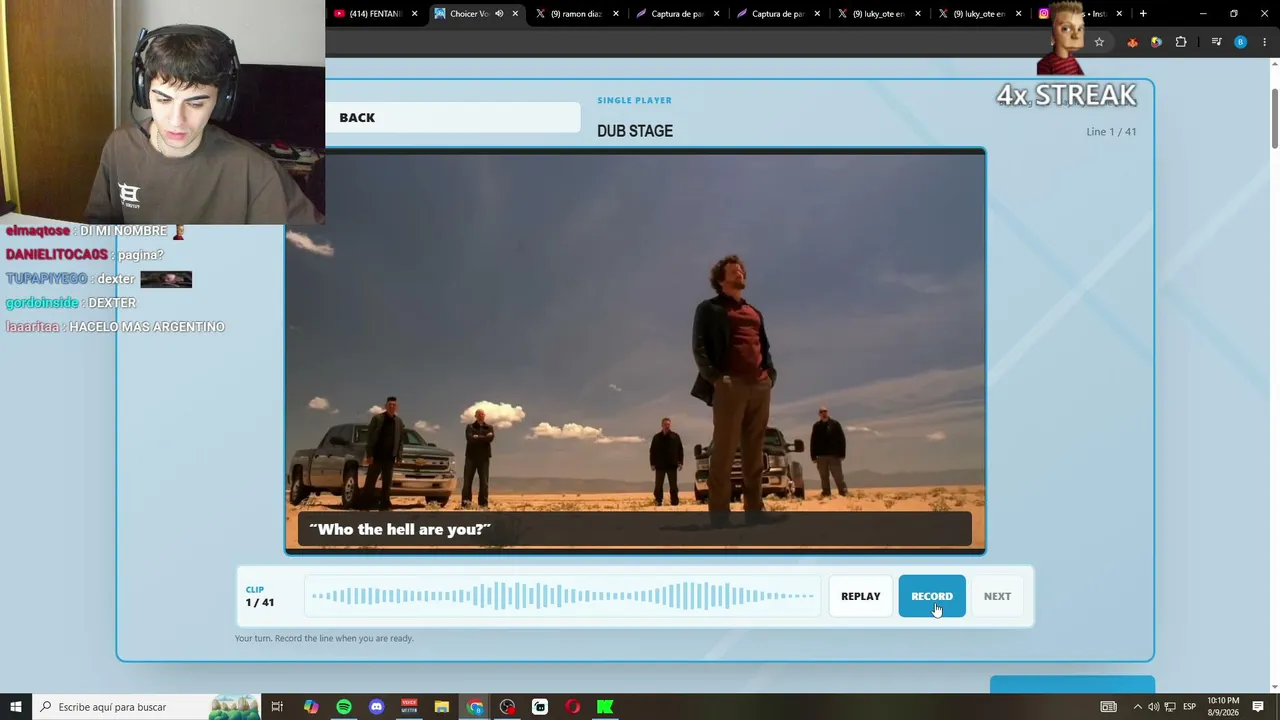Open the Chrome three-dot menu

(1265, 42)
